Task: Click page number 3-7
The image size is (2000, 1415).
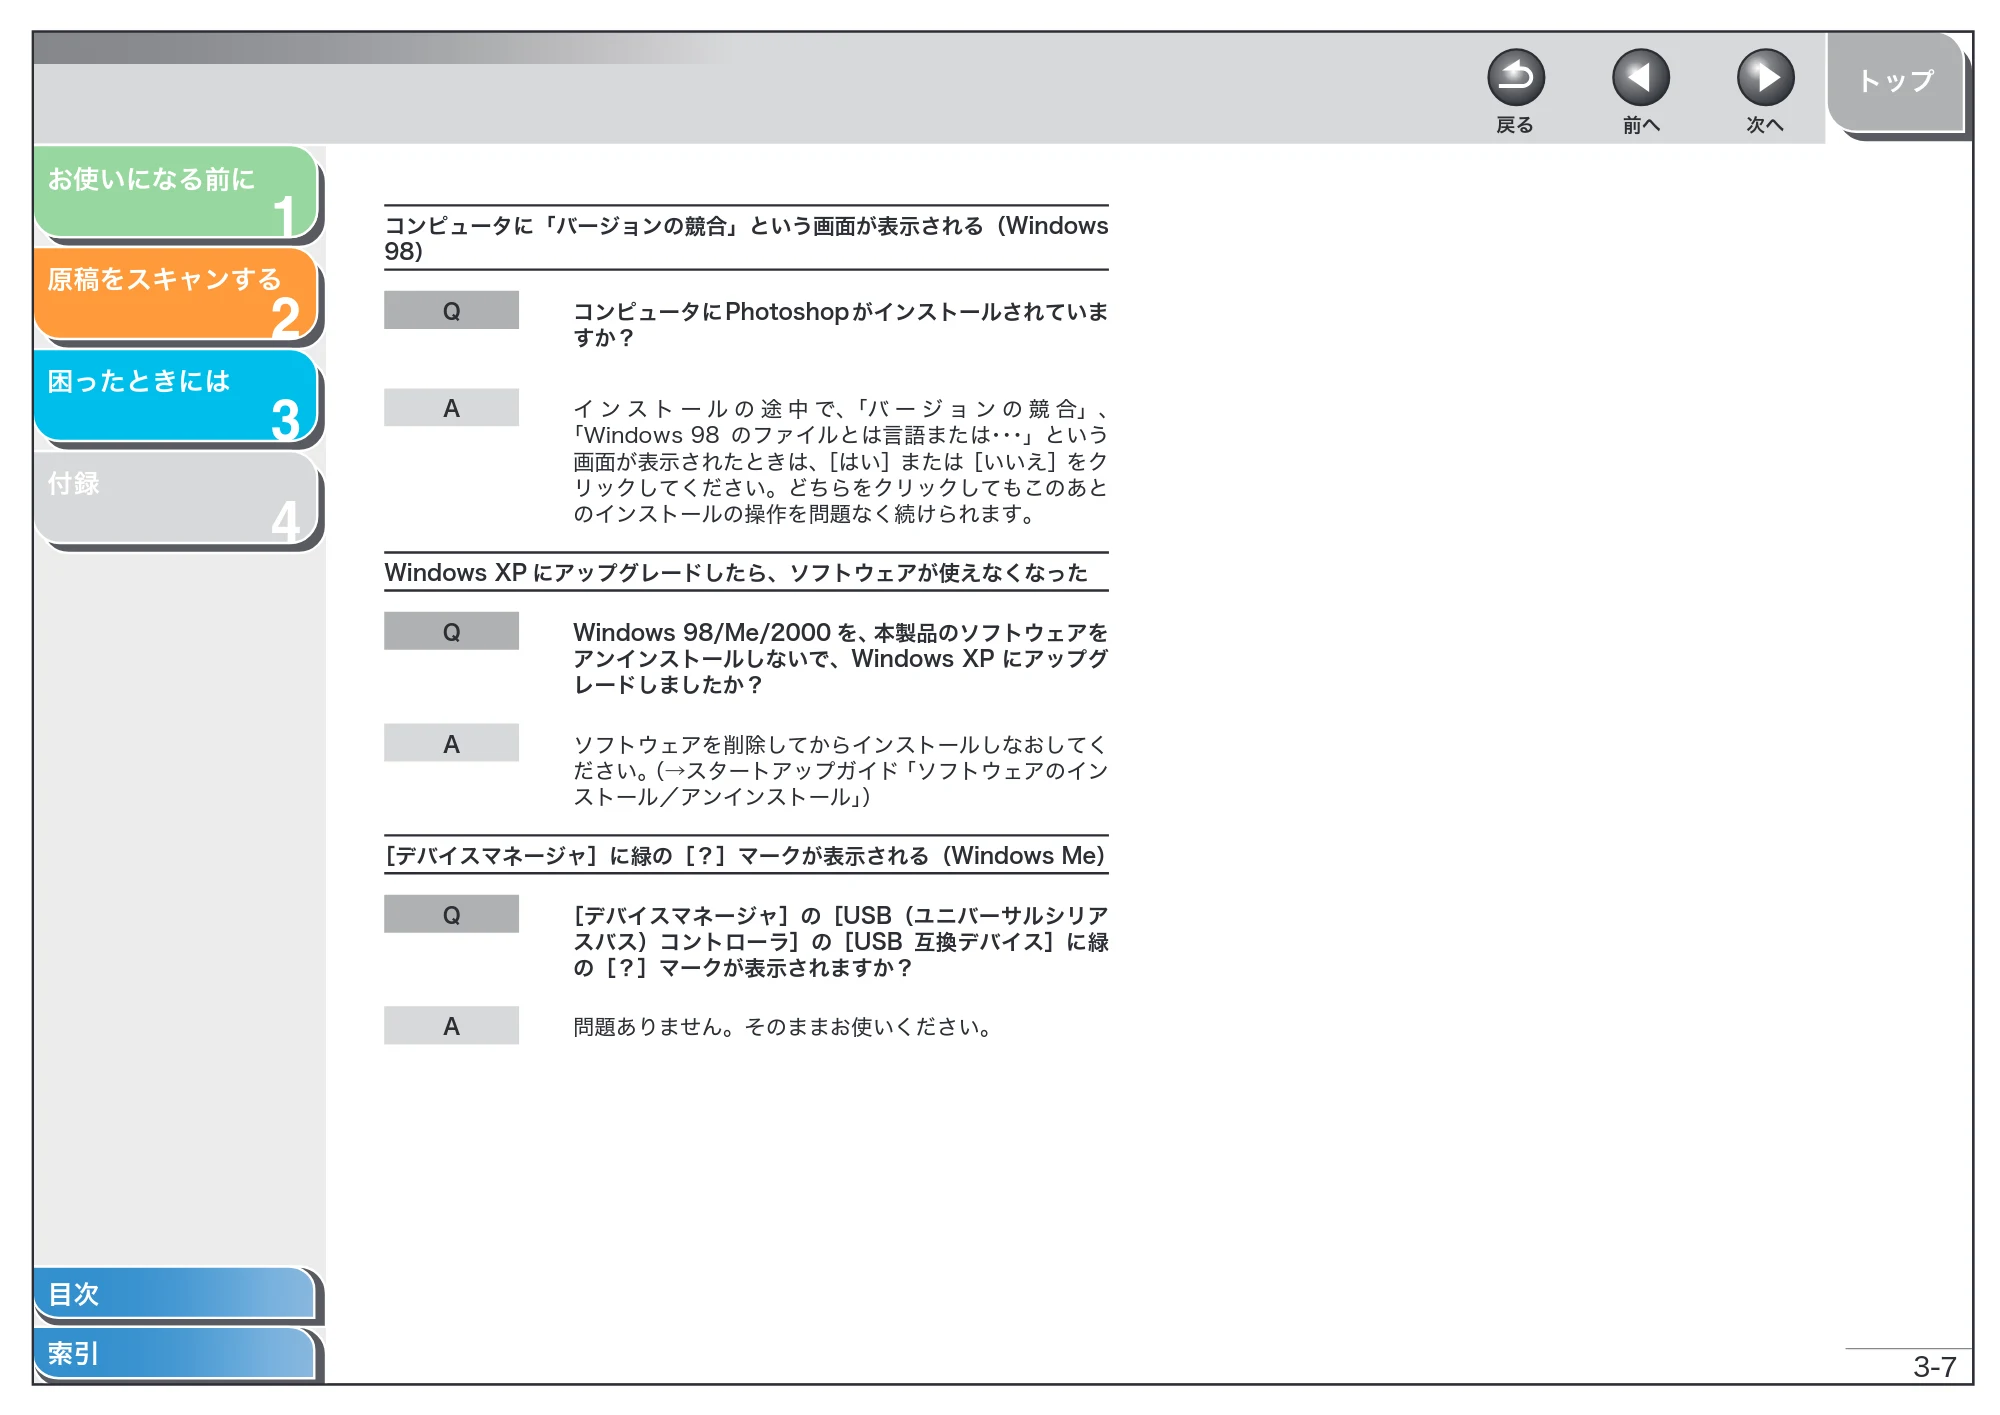Action: point(1934,1366)
